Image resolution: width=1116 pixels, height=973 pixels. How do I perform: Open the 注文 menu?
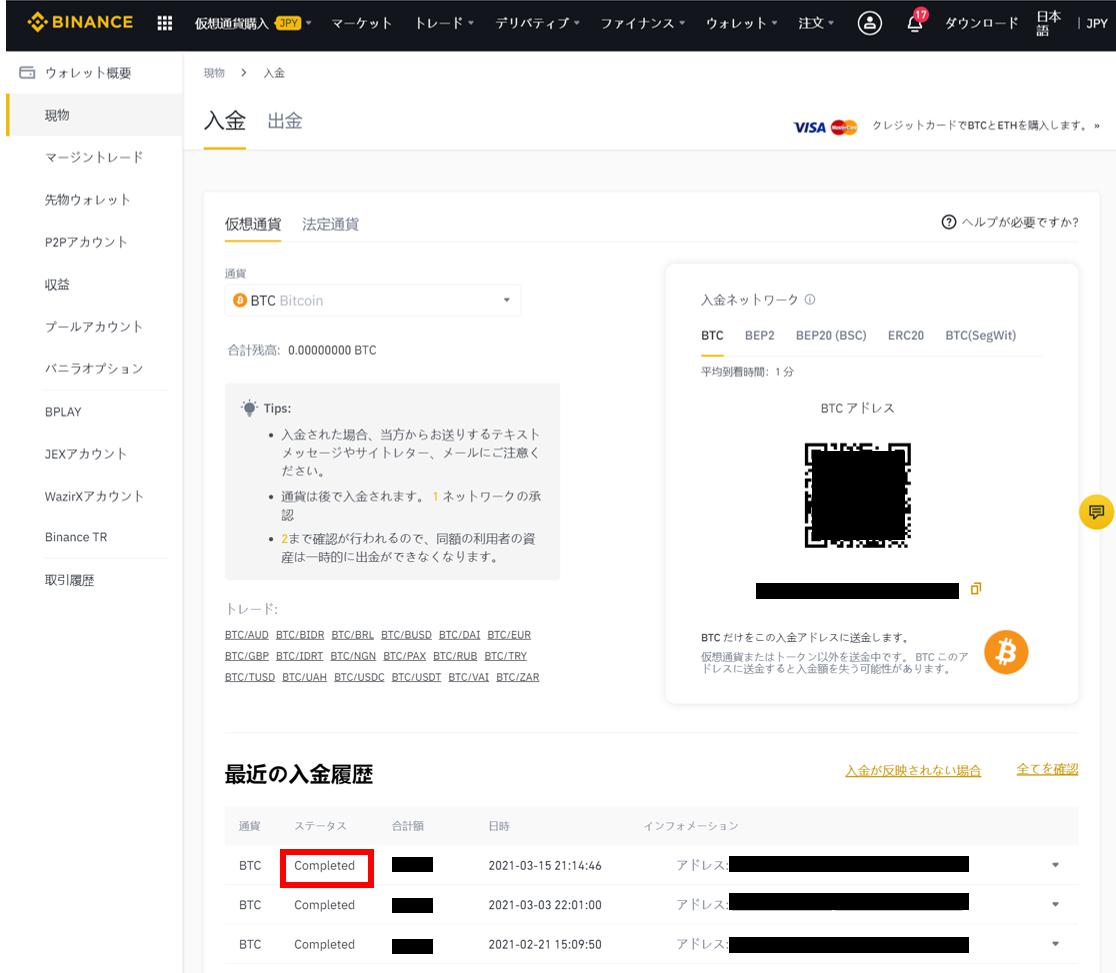pos(816,23)
